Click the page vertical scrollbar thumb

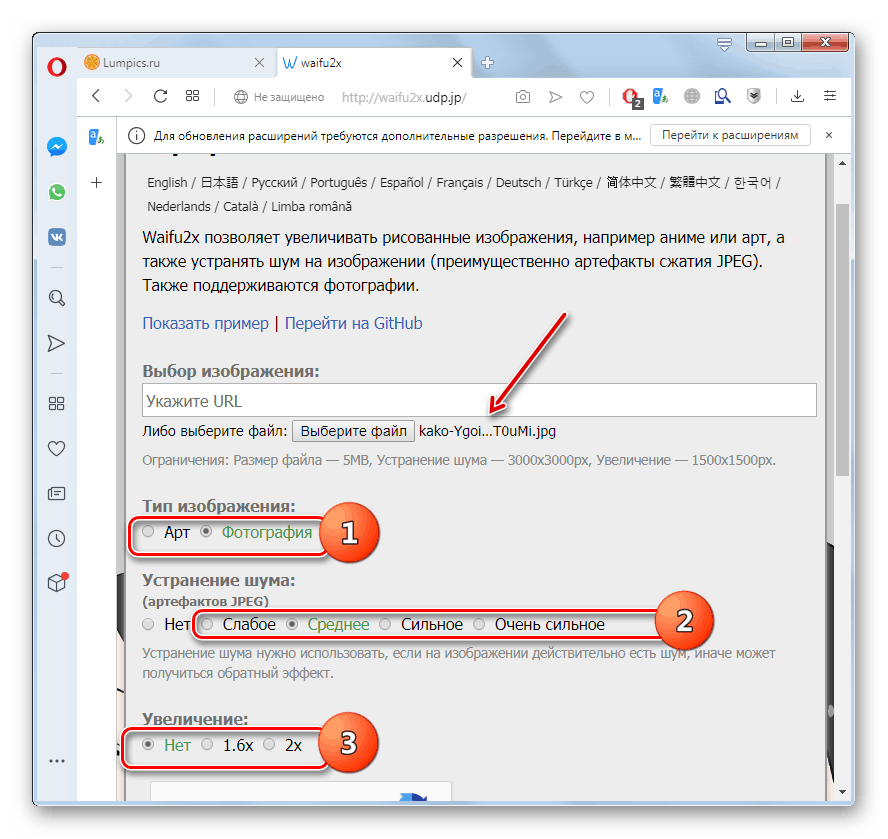tap(842, 340)
